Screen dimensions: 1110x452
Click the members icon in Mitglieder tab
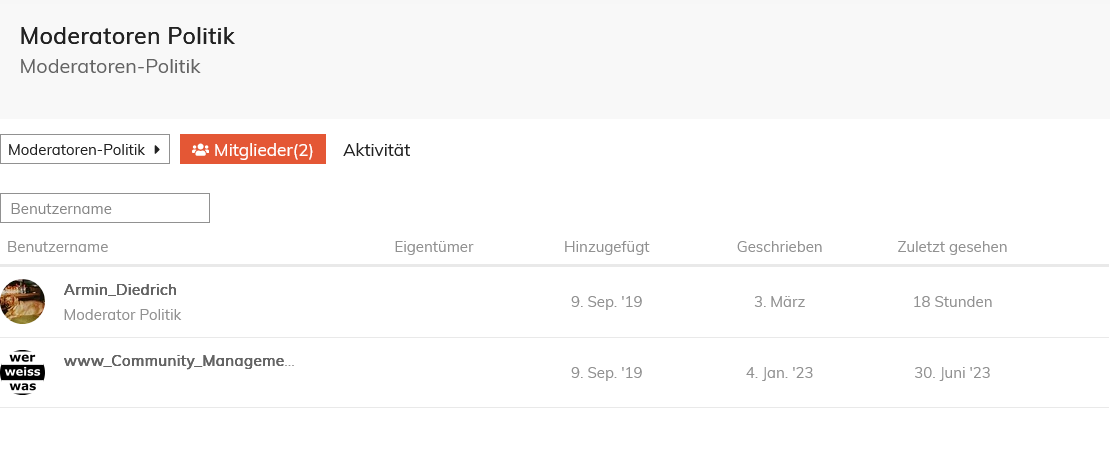pyautogui.click(x=200, y=150)
